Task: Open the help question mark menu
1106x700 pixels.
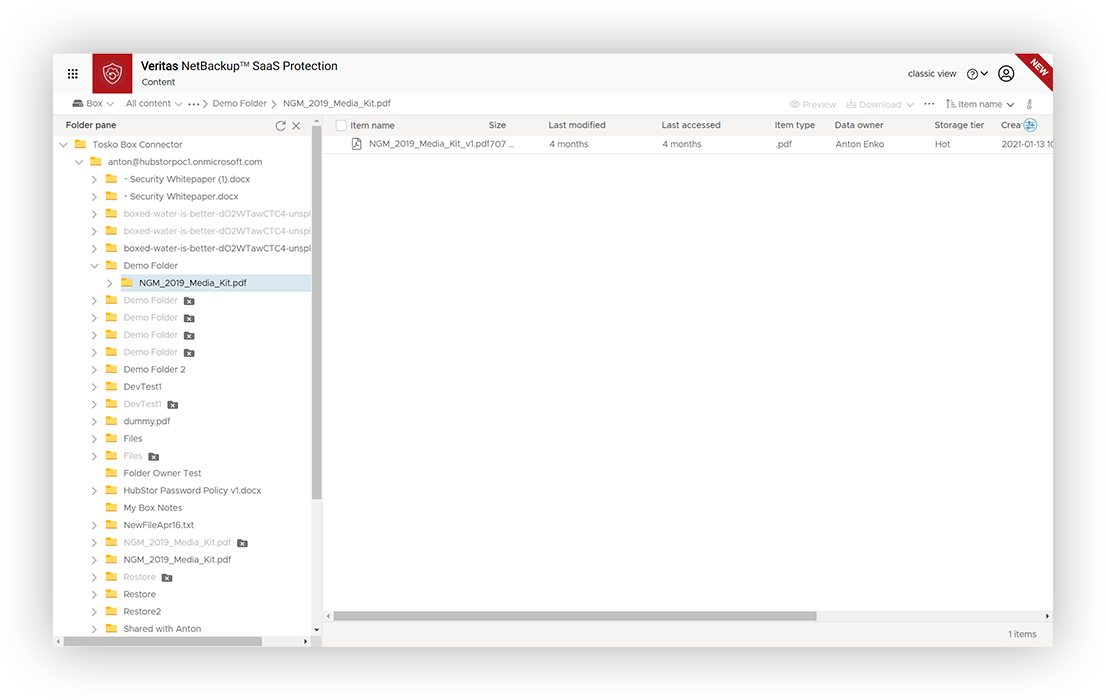Action: [x=977, y=74]
